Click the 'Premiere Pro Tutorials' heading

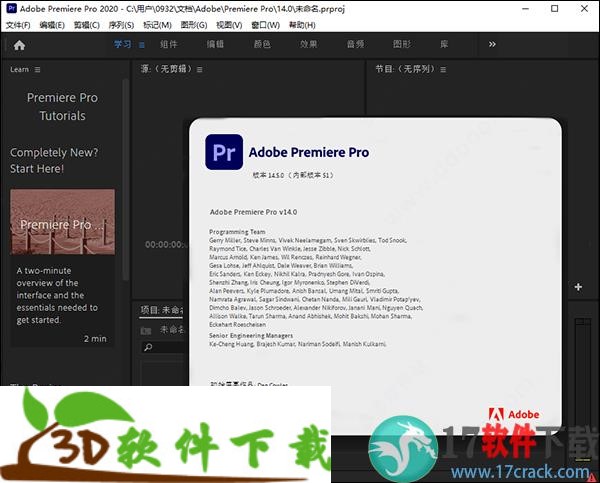pos(62,106)
